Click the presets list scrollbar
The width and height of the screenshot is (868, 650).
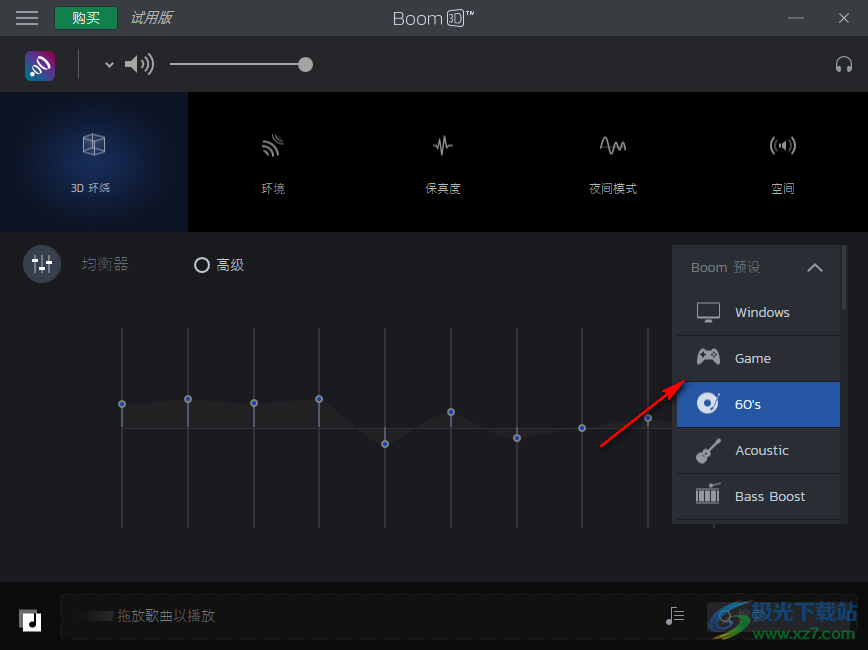[x=844, y=278]
